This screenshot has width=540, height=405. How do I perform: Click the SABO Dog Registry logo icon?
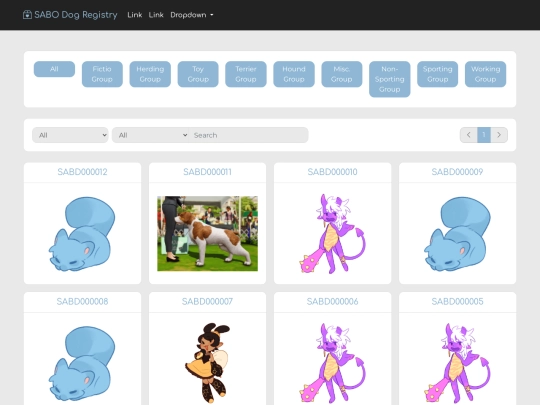[x=27, y=15]
